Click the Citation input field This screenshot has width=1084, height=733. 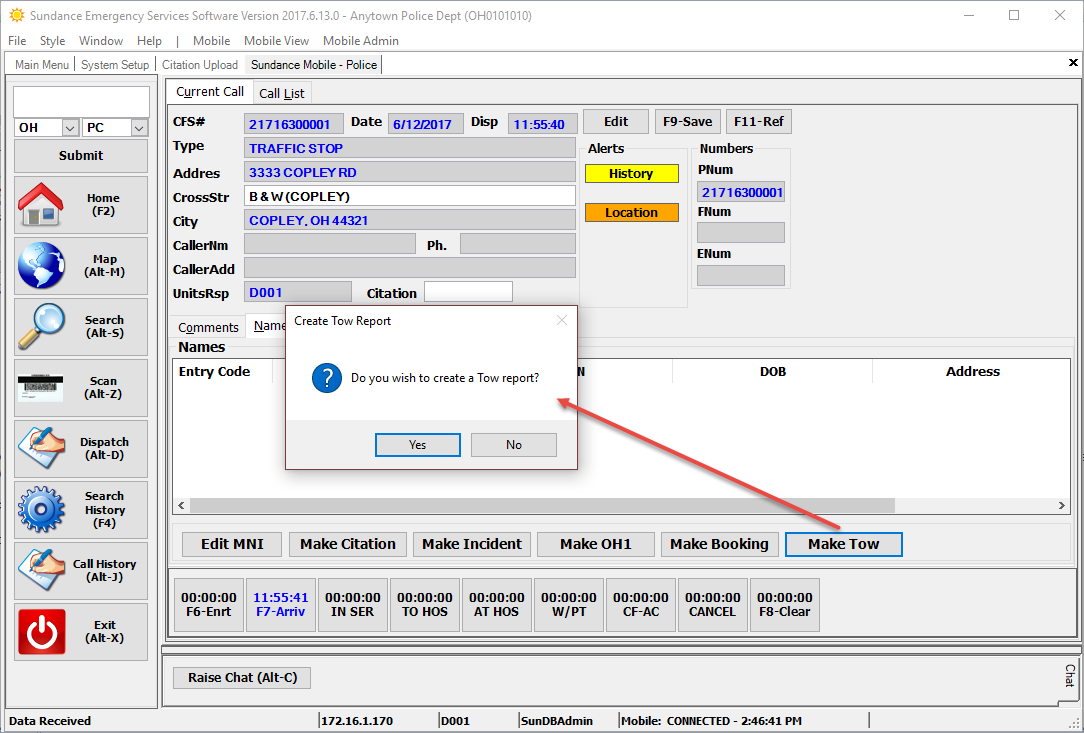click(469, 293)
